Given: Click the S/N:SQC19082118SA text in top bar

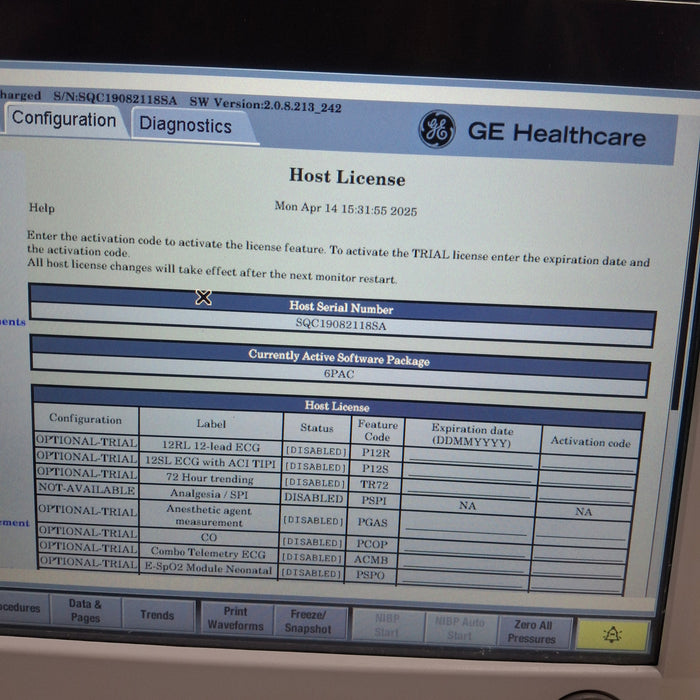Looking at the screenshot, I should [x=115, y=97].
